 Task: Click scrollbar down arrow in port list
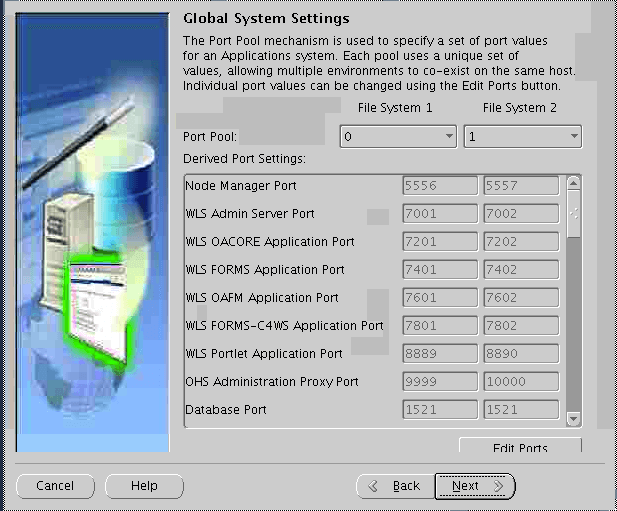[x=573, y=418]
